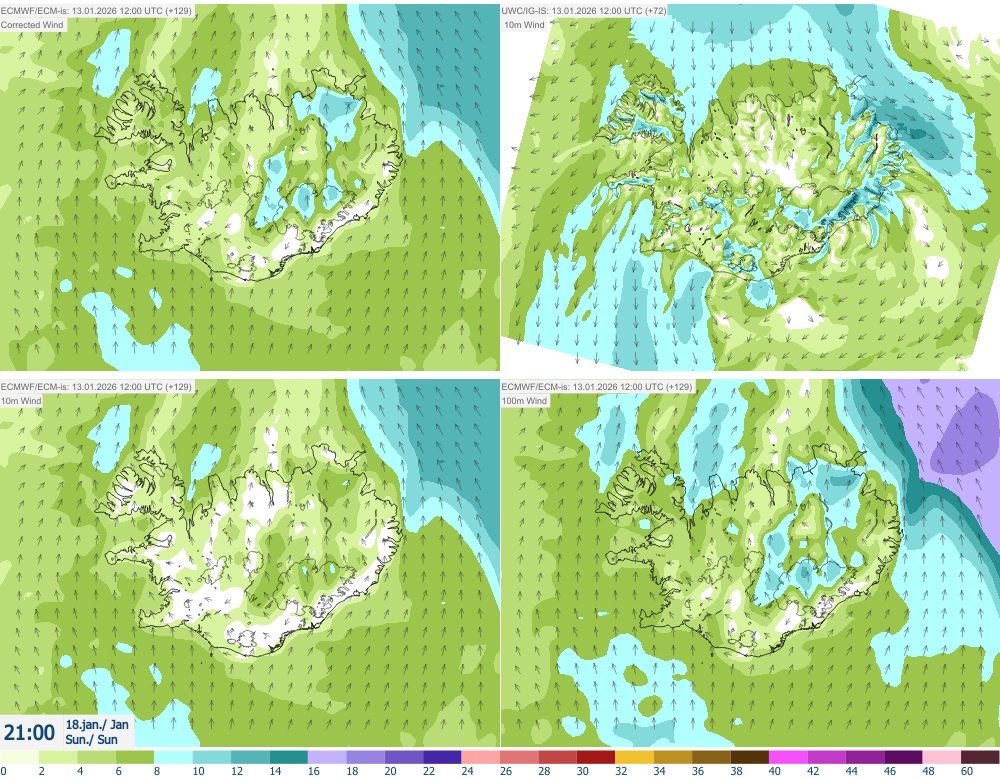Image resolution: width=1000 pixels, height=778 pixels.
Task: Select the dark red 30–32 legend swatch
Action: coord(596,757)
